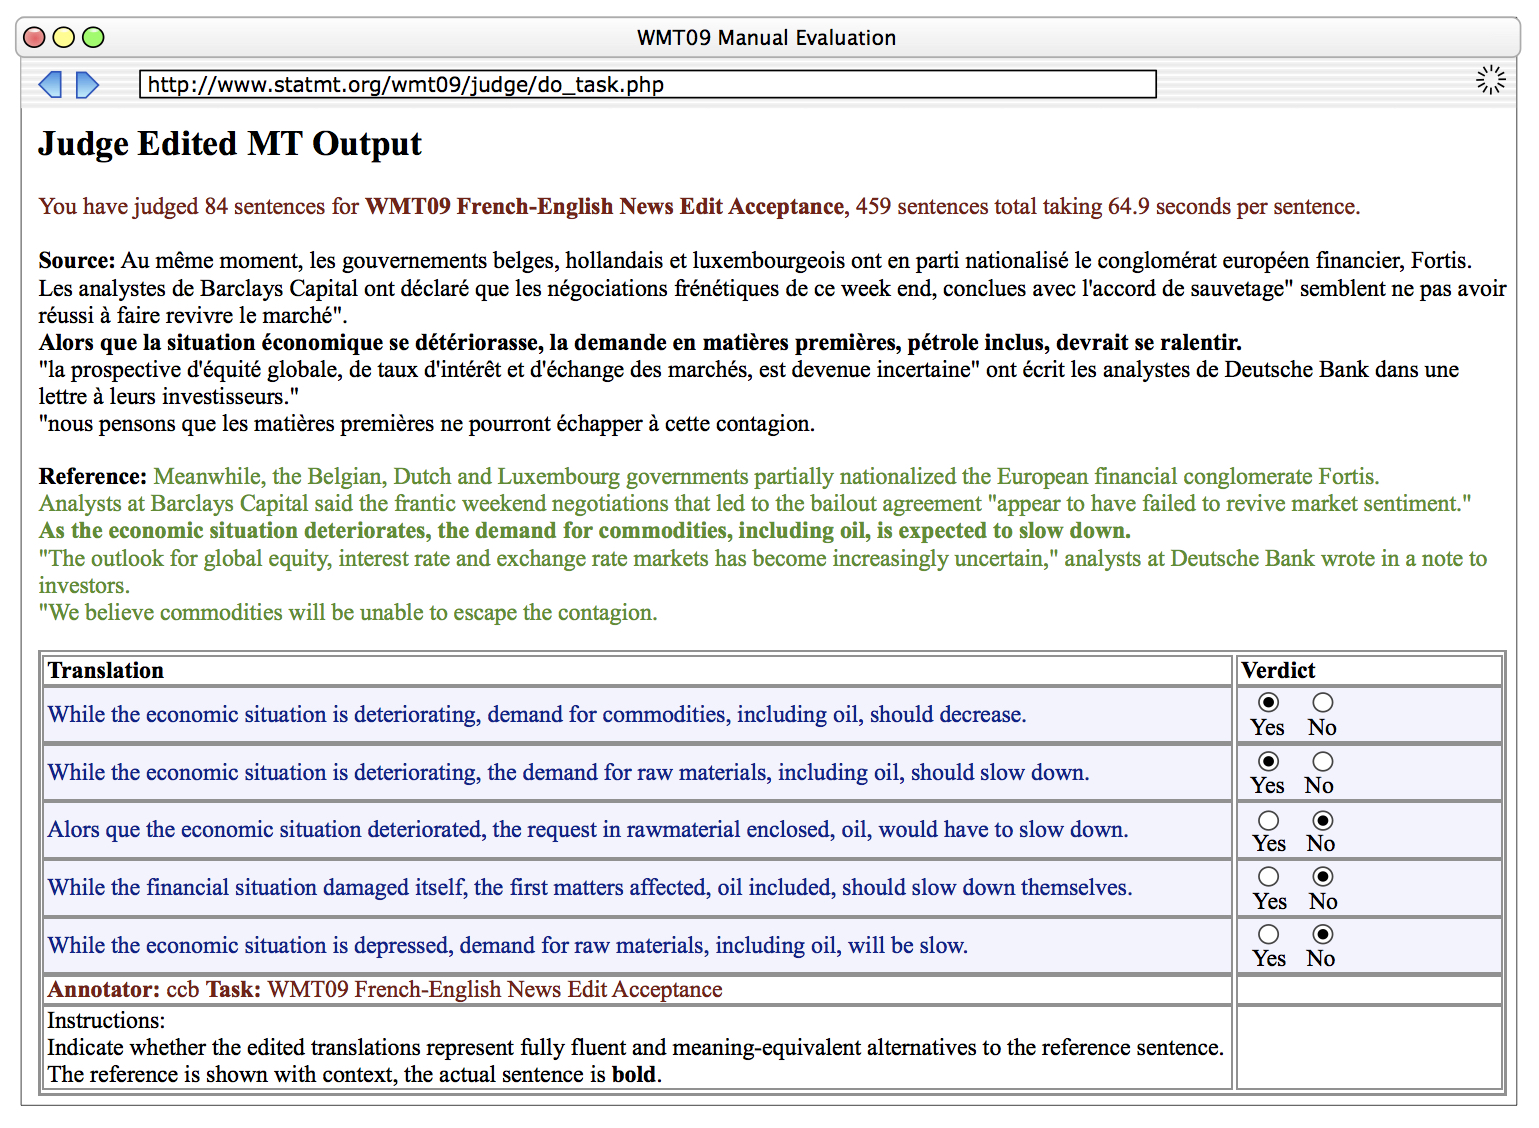The width and height of the screenshot is (1539, 1128).
Task: Click the 'Translation' column header
Action: [106, 670]
